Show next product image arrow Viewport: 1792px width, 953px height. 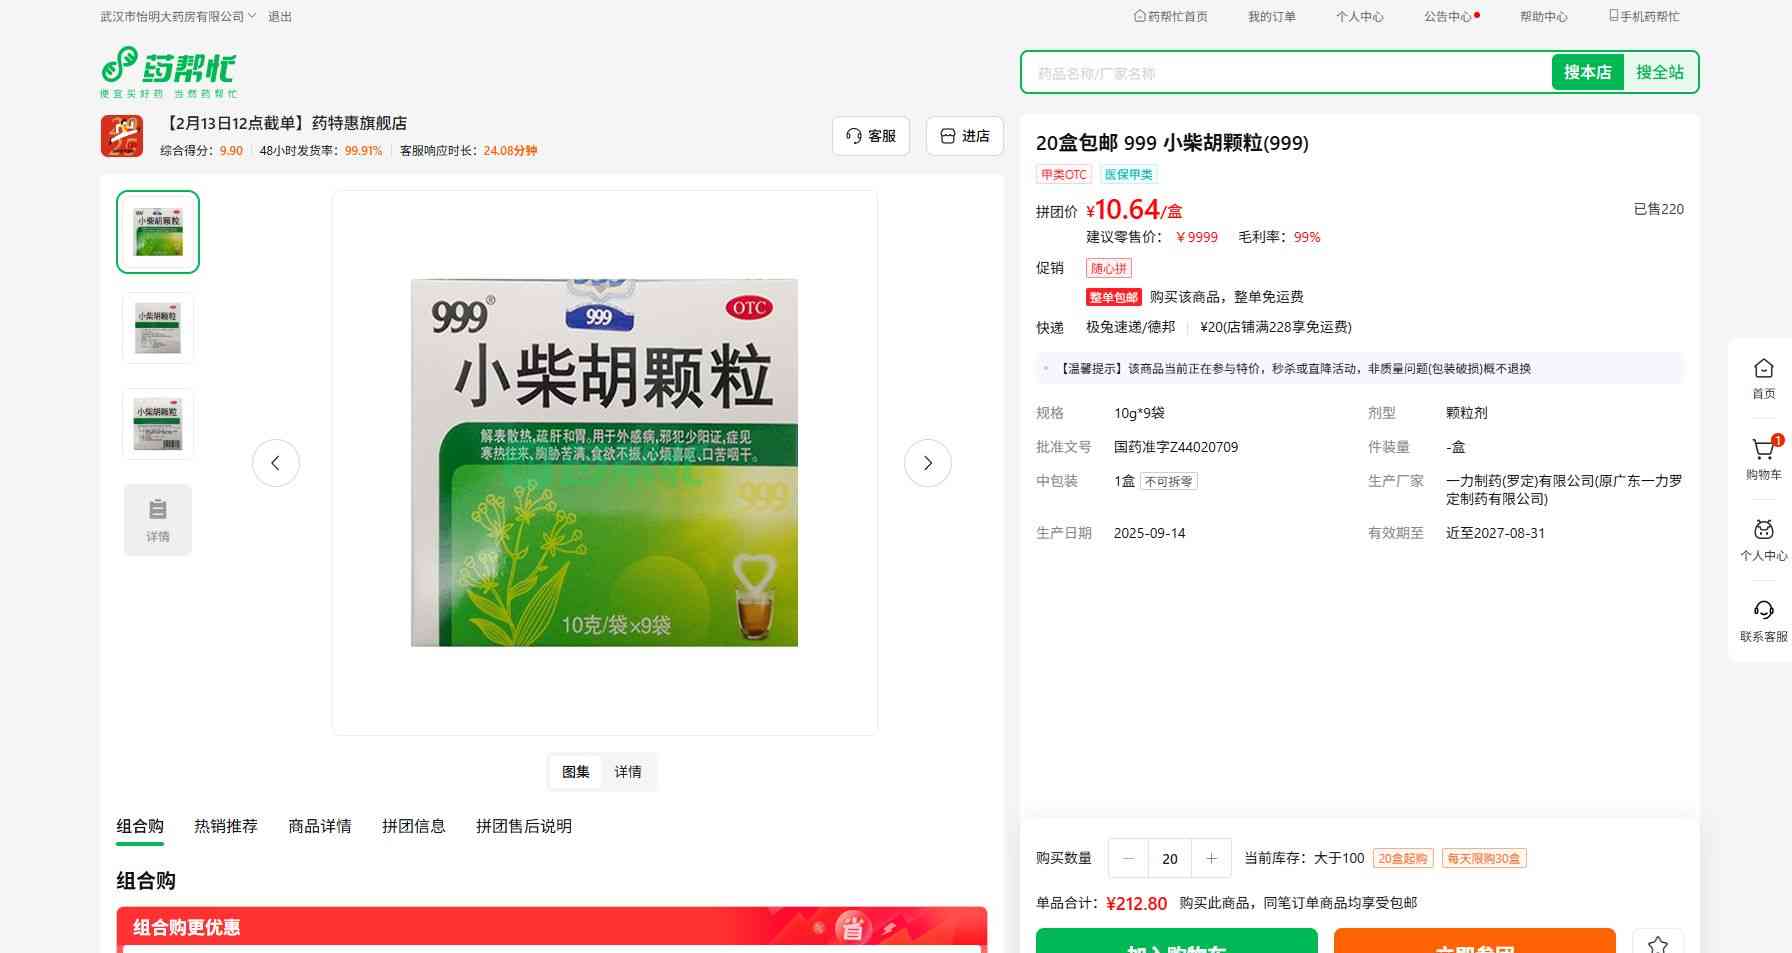pyautogui.click(x=927, y=463)
